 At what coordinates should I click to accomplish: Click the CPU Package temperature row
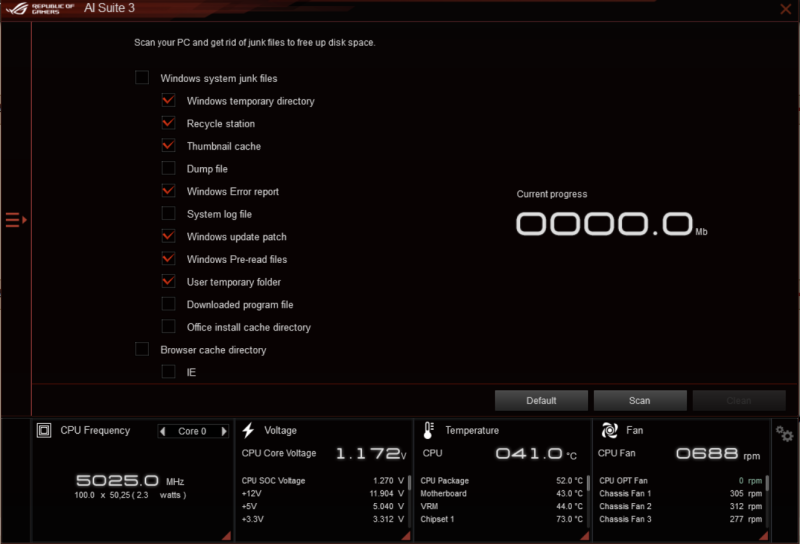coord(502,481)
